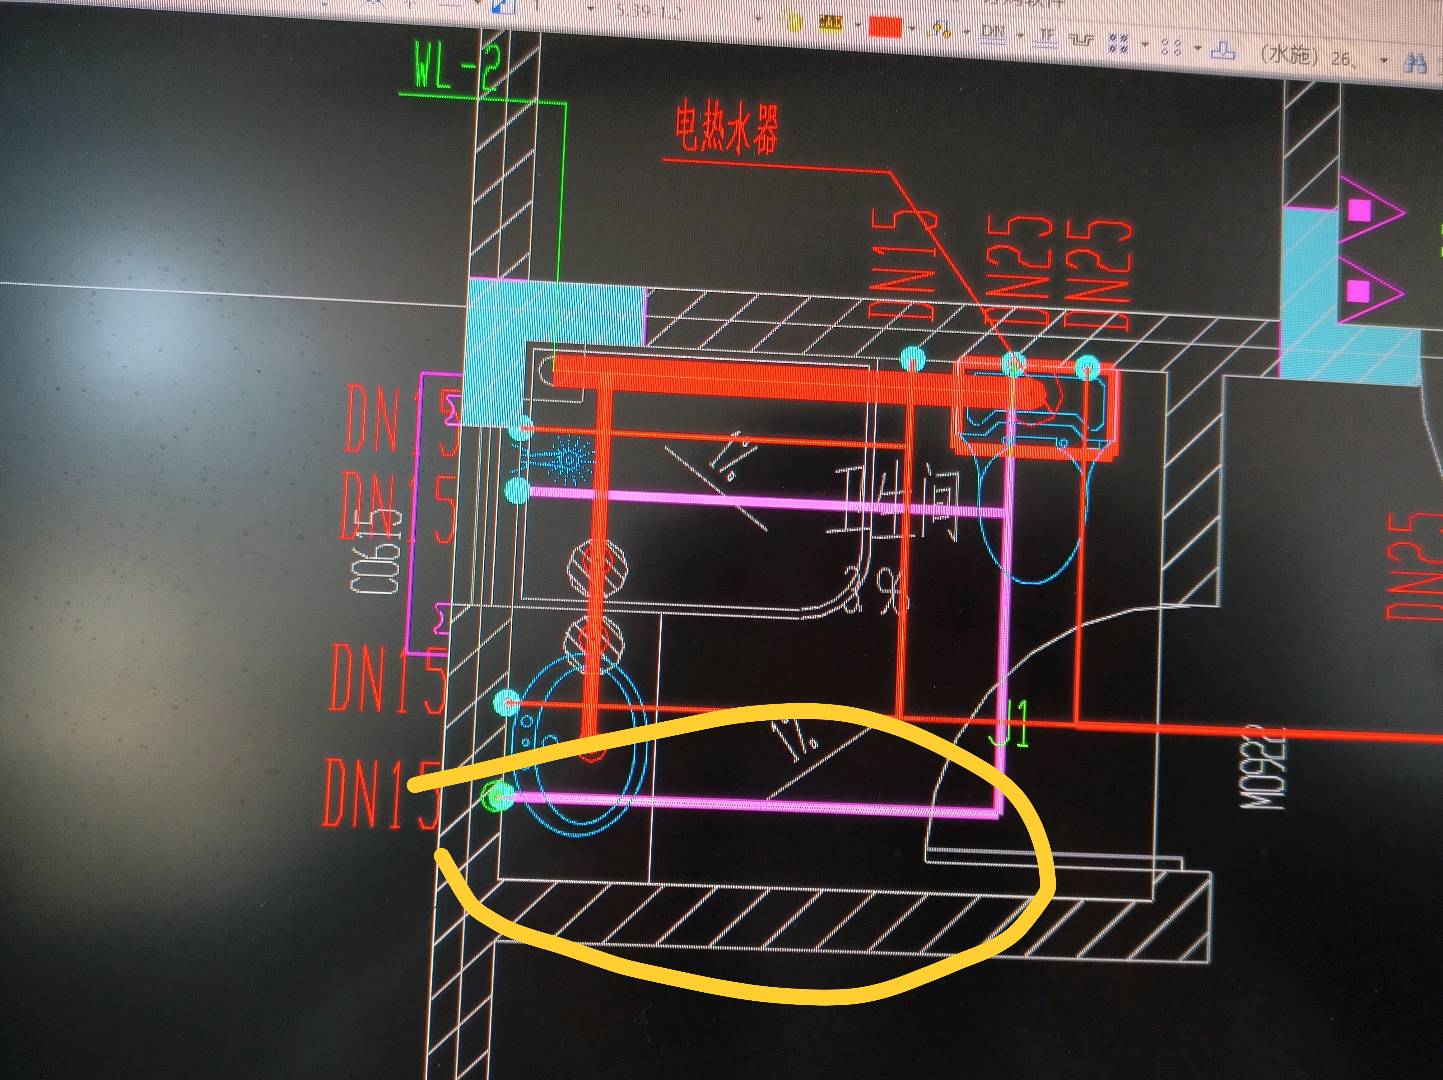The height and width of the screenshot is (1080, 1443).
Task: Click the yellow layer tool icon in toolbar
Action: click(x=830, y=24)
